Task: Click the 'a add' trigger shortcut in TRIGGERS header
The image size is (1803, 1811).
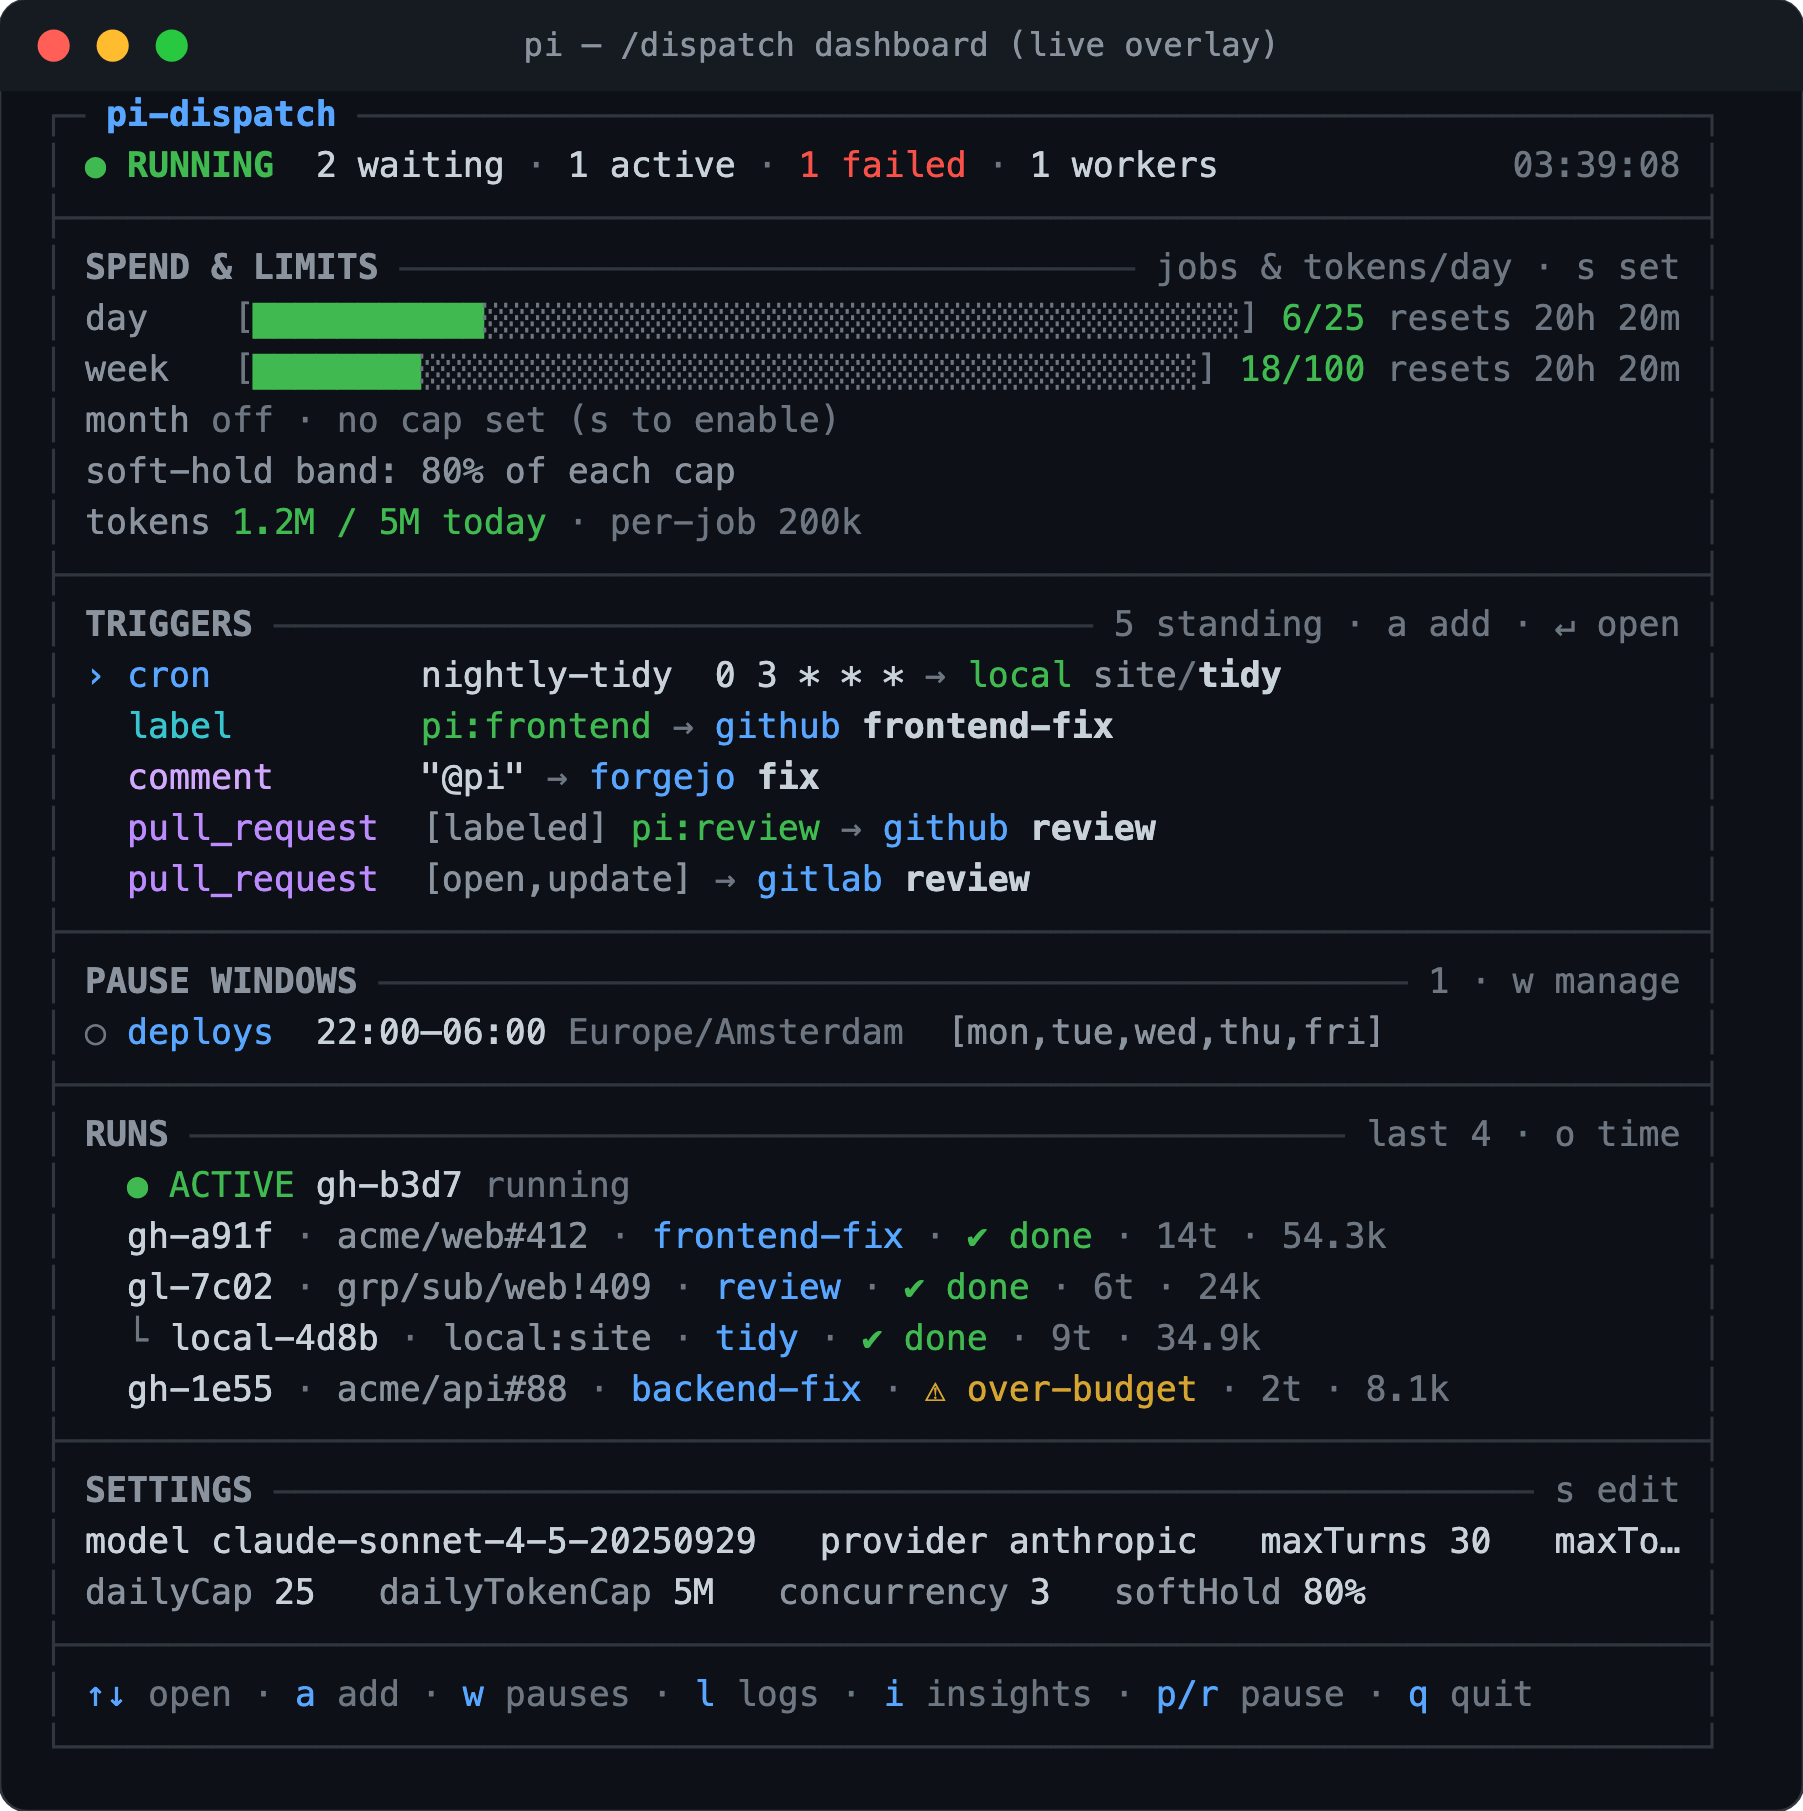Action: (x=1438, y=624)
